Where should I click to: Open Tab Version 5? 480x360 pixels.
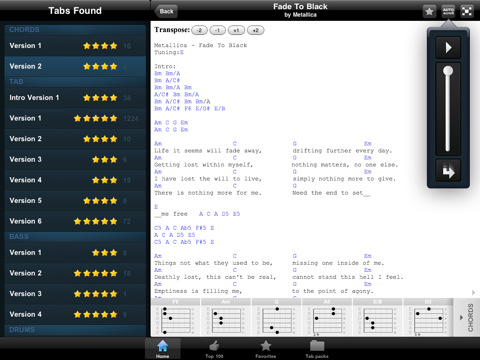[x=75, y=201]
